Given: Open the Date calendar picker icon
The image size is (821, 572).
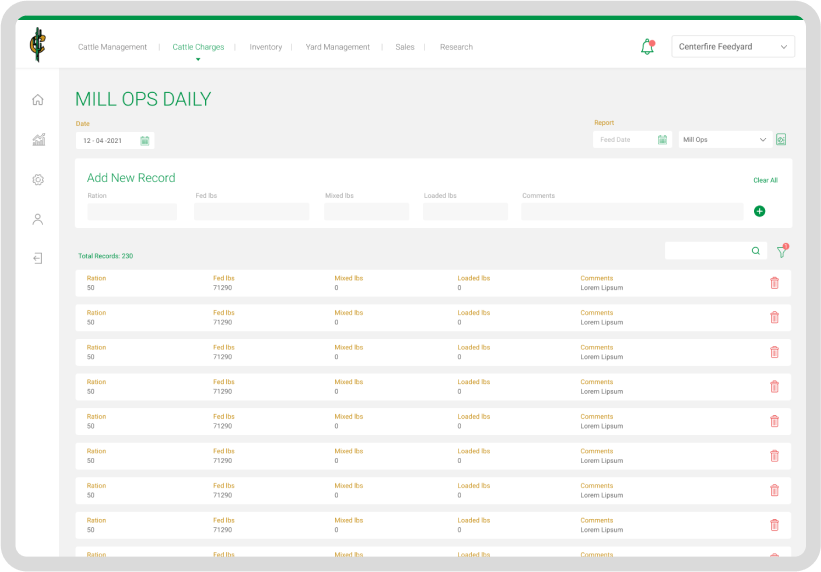Looking at the screenshot, I should tap(145, 141).
